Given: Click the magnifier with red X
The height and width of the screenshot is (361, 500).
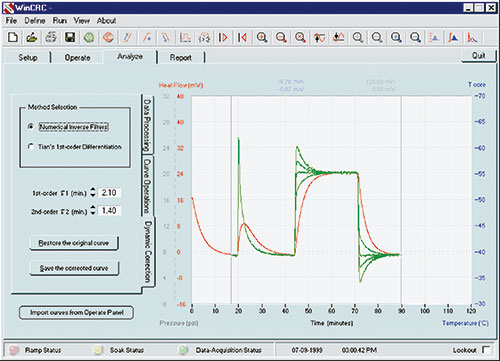Looking at the screenshot, I should pos(300,37).
